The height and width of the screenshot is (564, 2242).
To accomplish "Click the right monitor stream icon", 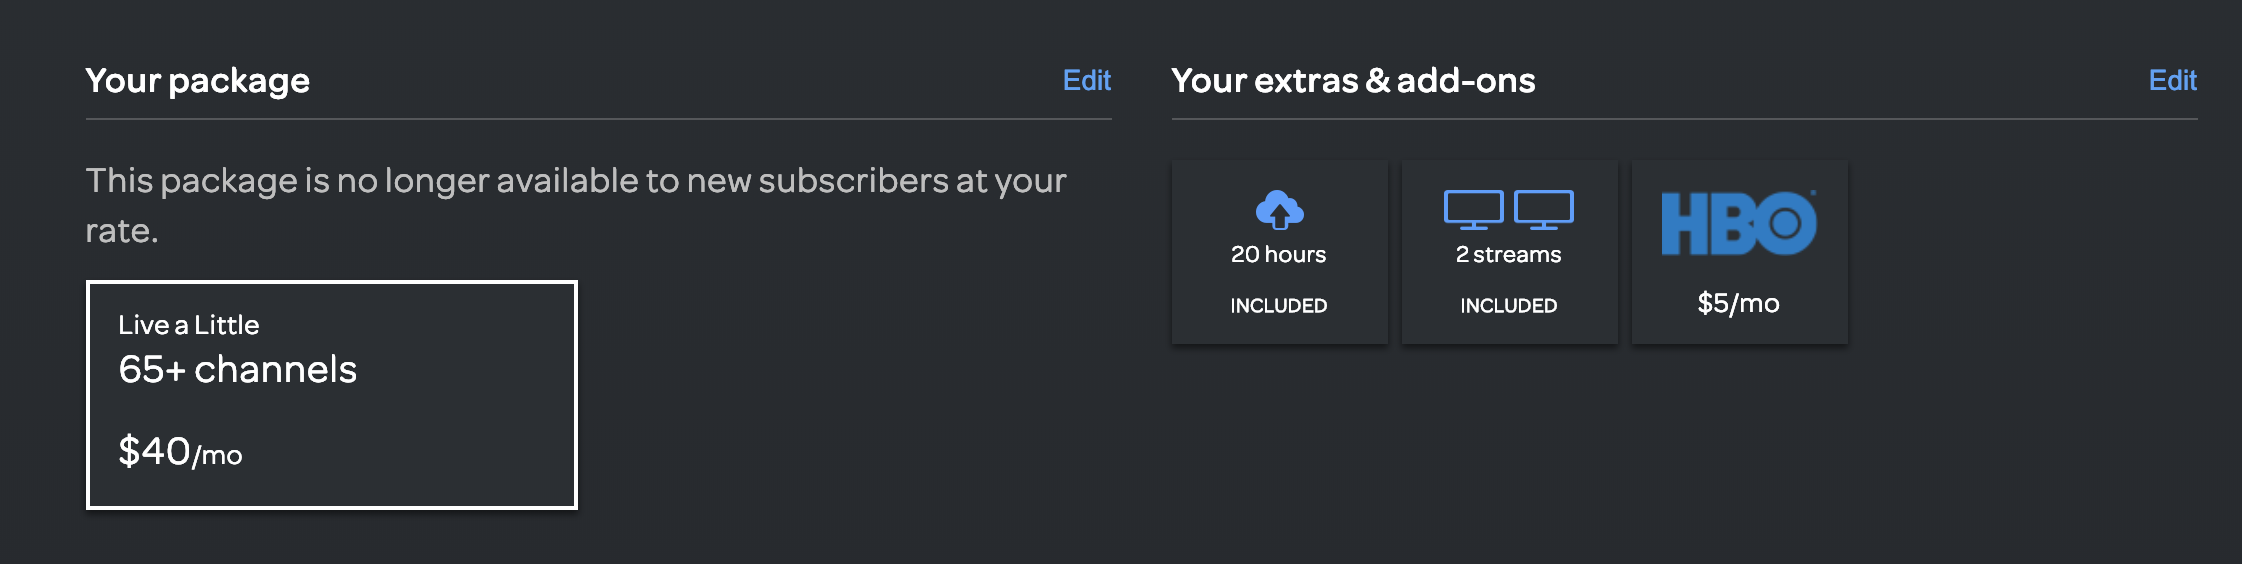I will (1544, 209).
